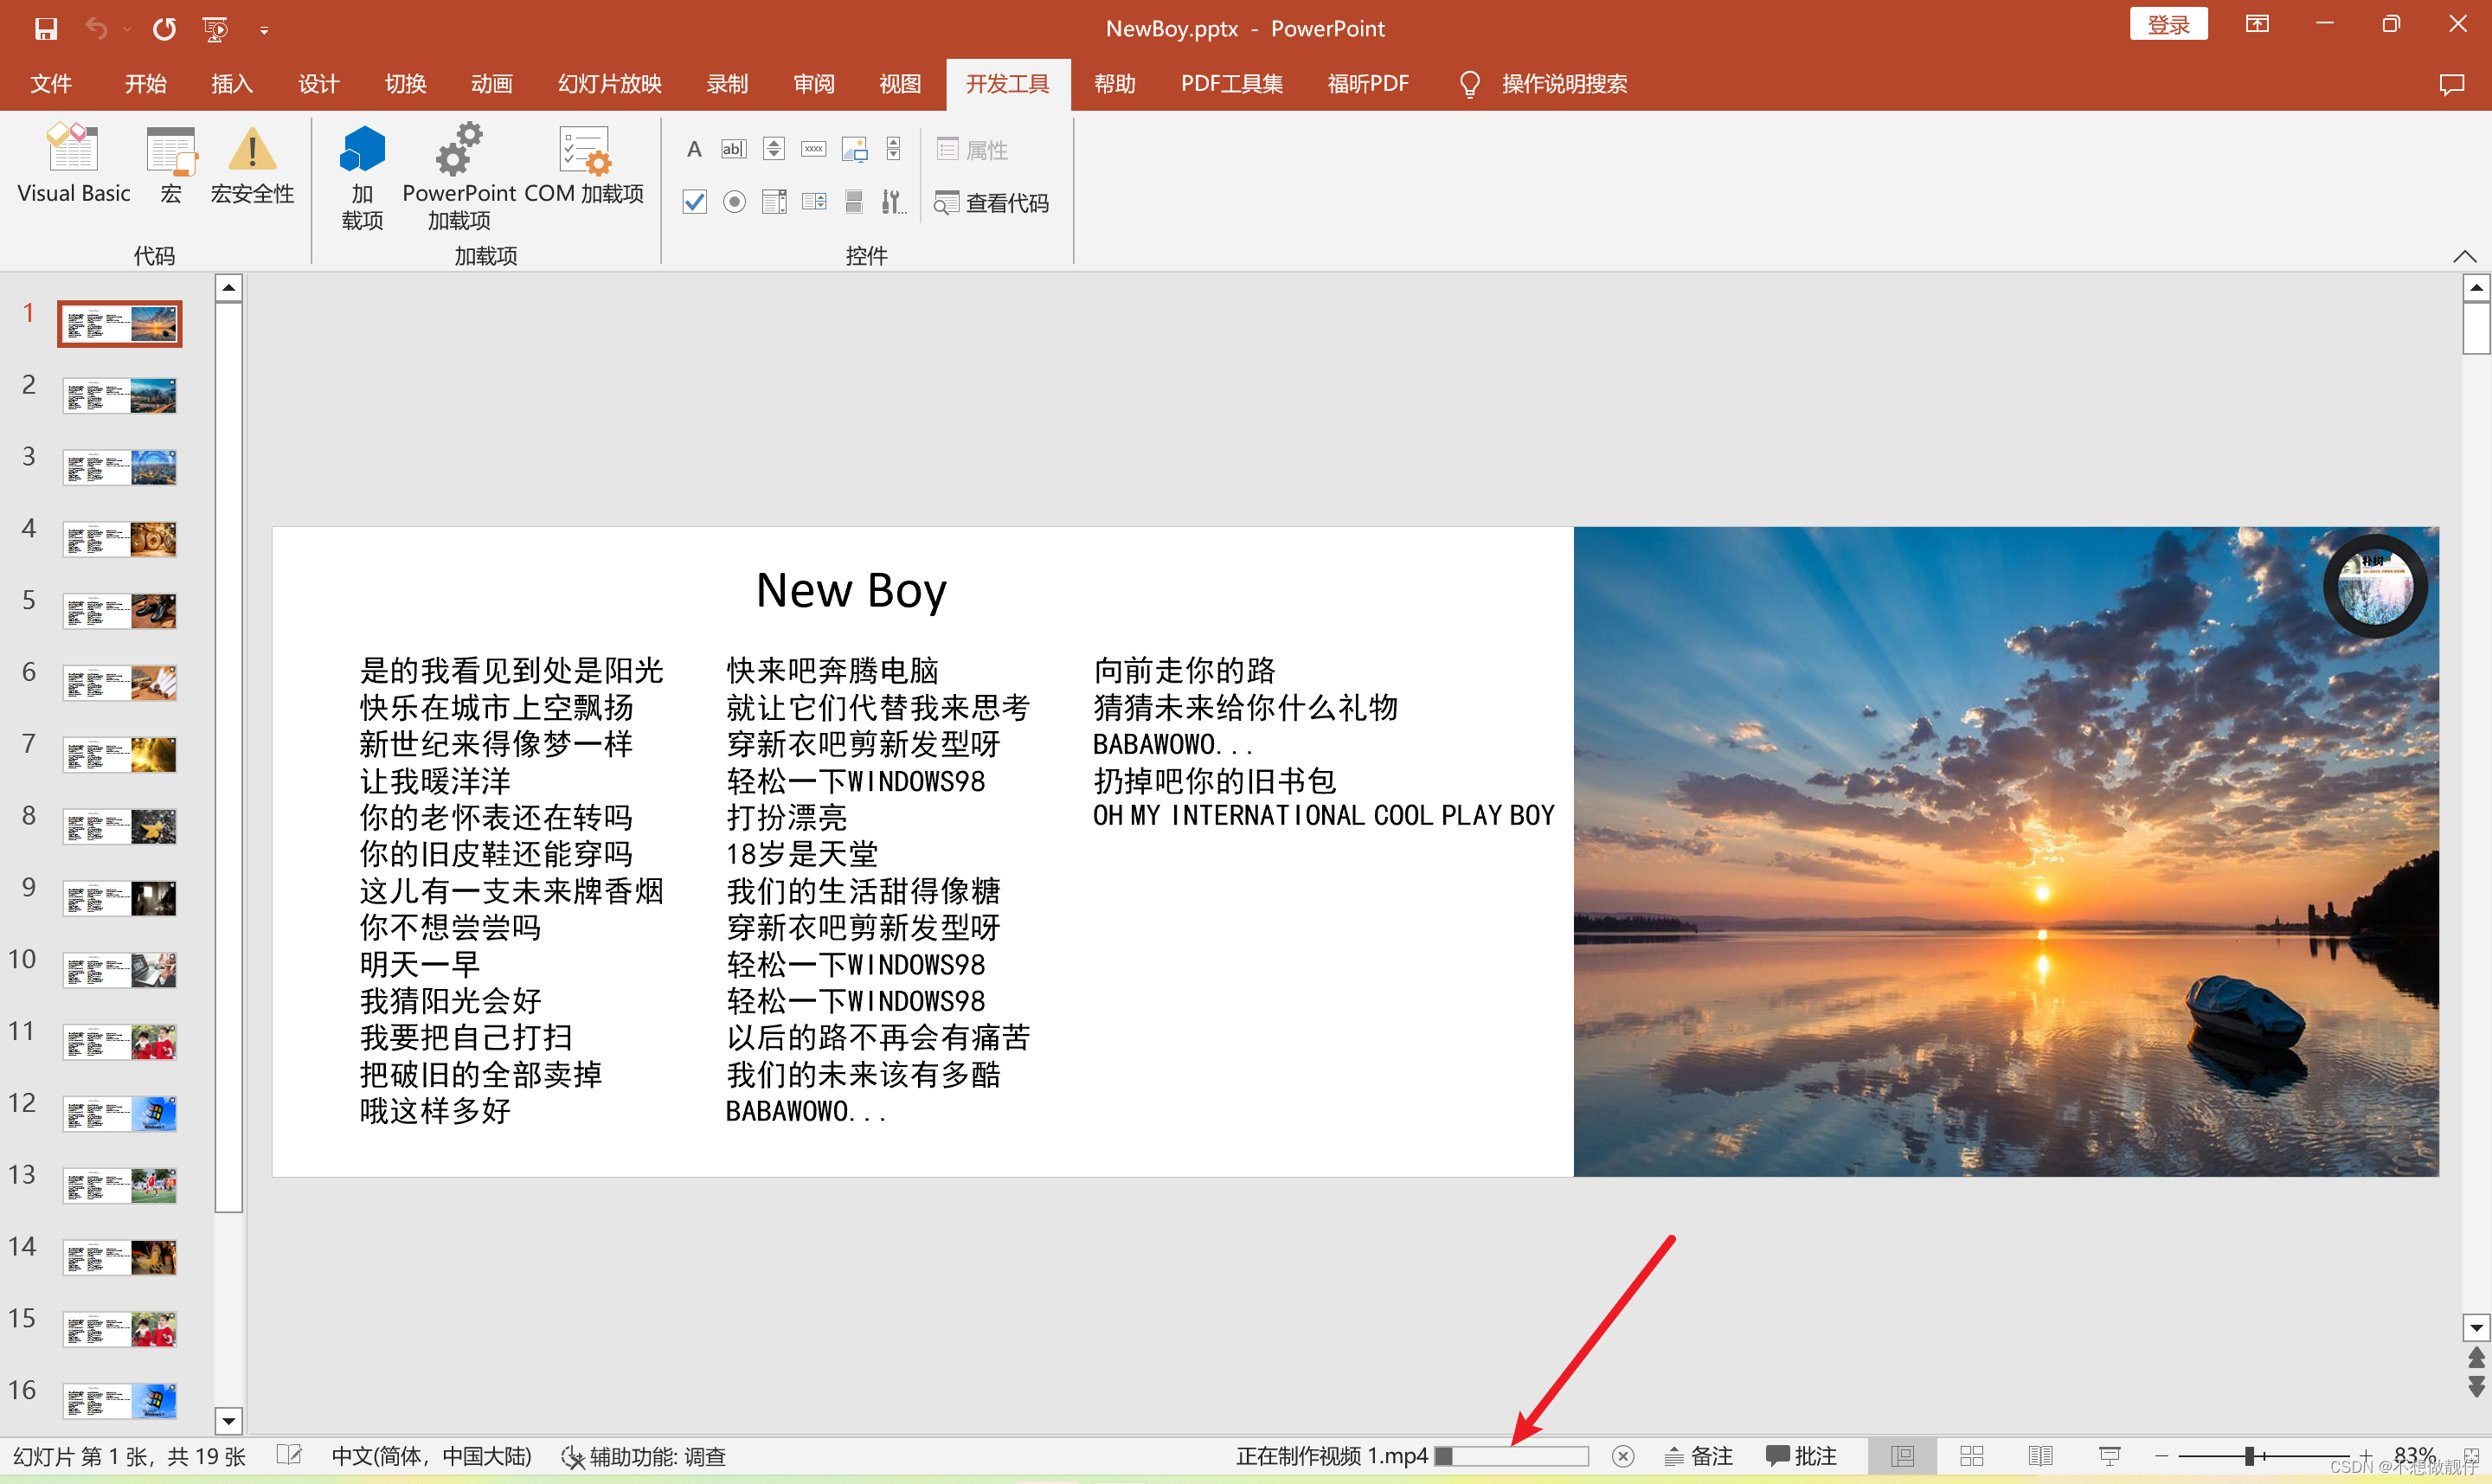Open the PDF工具集 tab
The image size is (2492, 1484).
(x=1231, y=84)
